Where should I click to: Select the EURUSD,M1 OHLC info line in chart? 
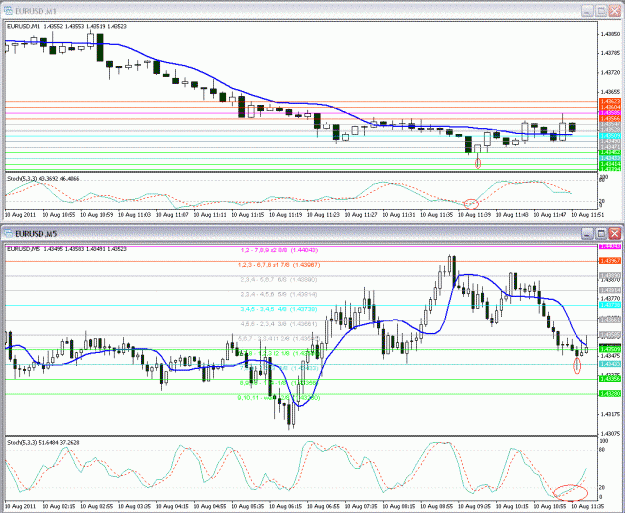point(67,26)
